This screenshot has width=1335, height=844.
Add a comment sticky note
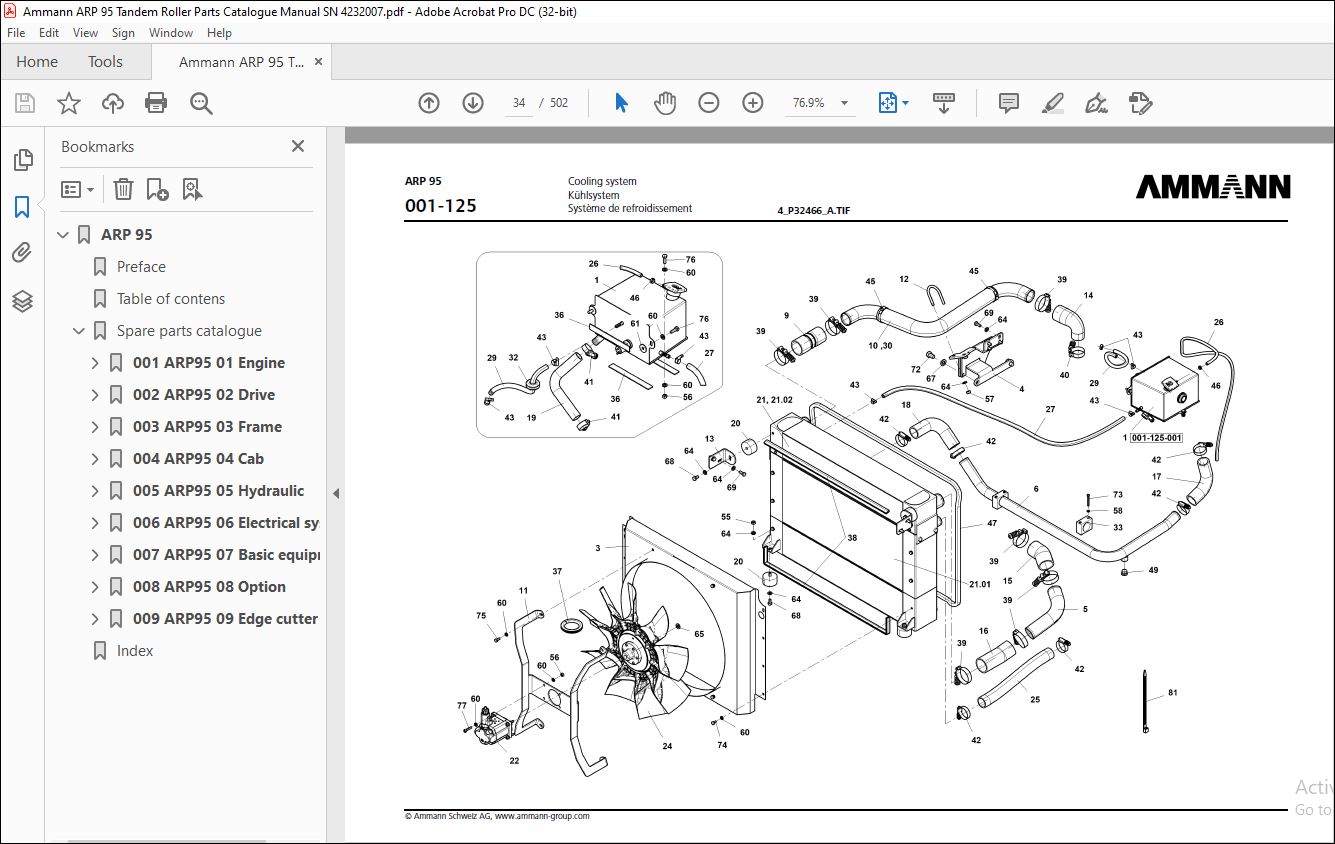1009,103
